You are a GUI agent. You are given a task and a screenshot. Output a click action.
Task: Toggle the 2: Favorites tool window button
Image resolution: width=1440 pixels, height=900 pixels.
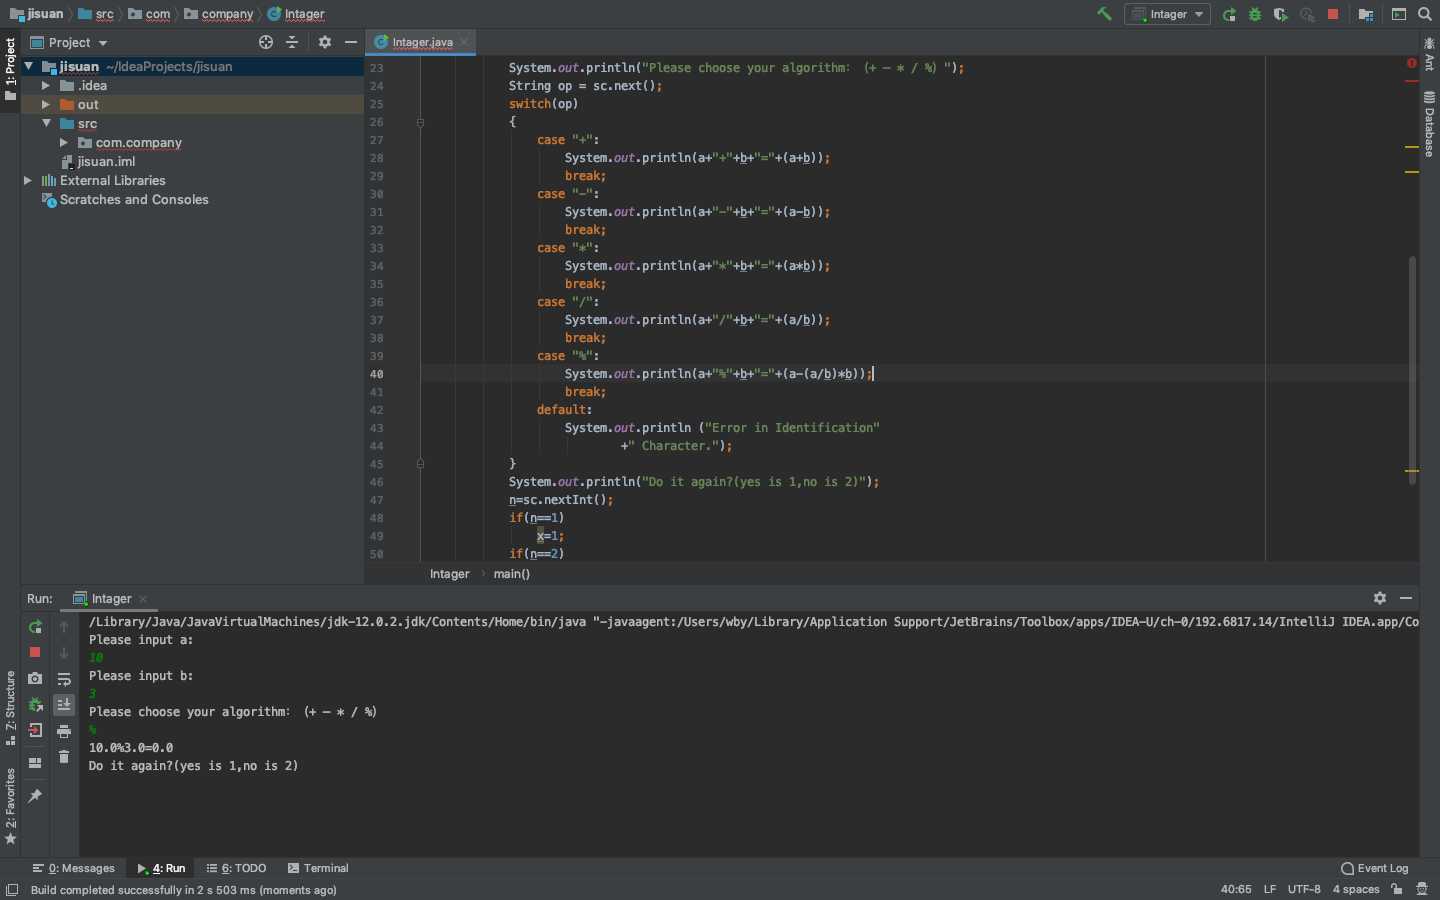click(x=10, y=807)
